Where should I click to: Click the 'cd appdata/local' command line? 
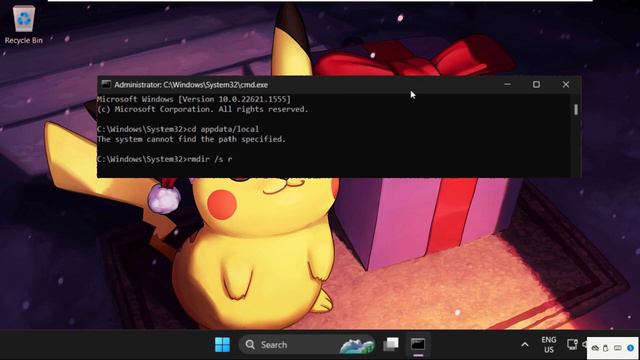tap(178, 129)
